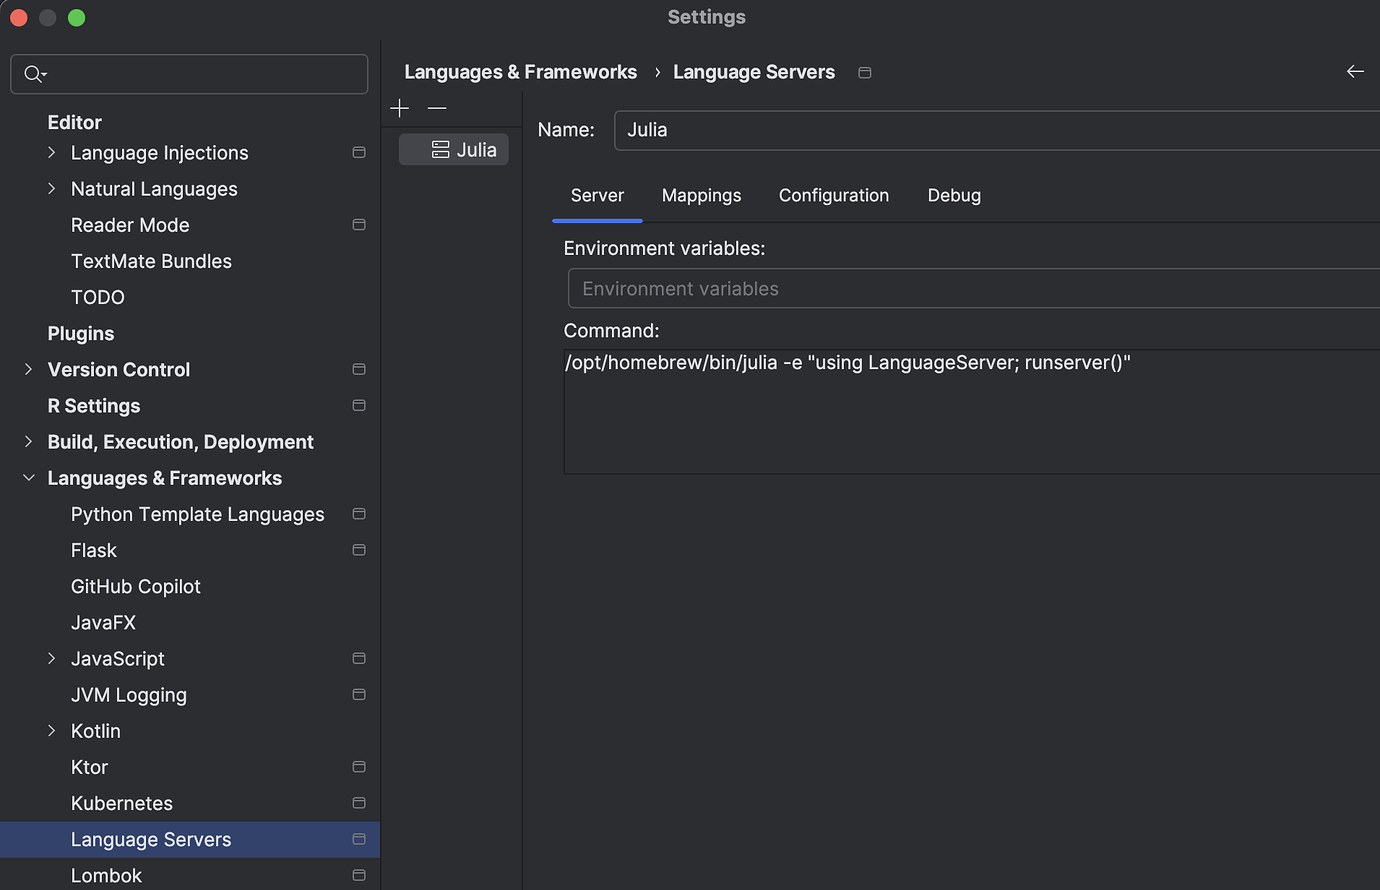Click the settings indicator icon beside Language Servers
This screenshot has height=890, width=1380.
tap(358, 839)
